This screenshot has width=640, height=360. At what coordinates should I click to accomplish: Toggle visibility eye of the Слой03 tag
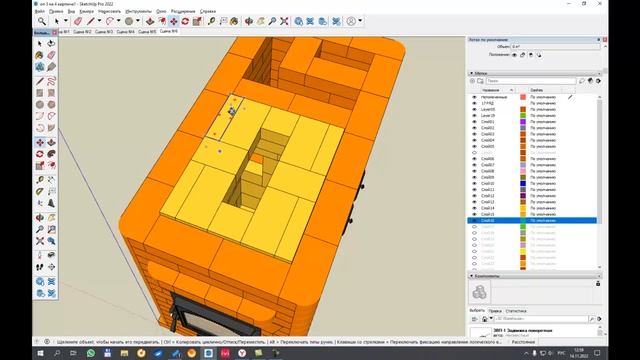(x=474, y=134)
